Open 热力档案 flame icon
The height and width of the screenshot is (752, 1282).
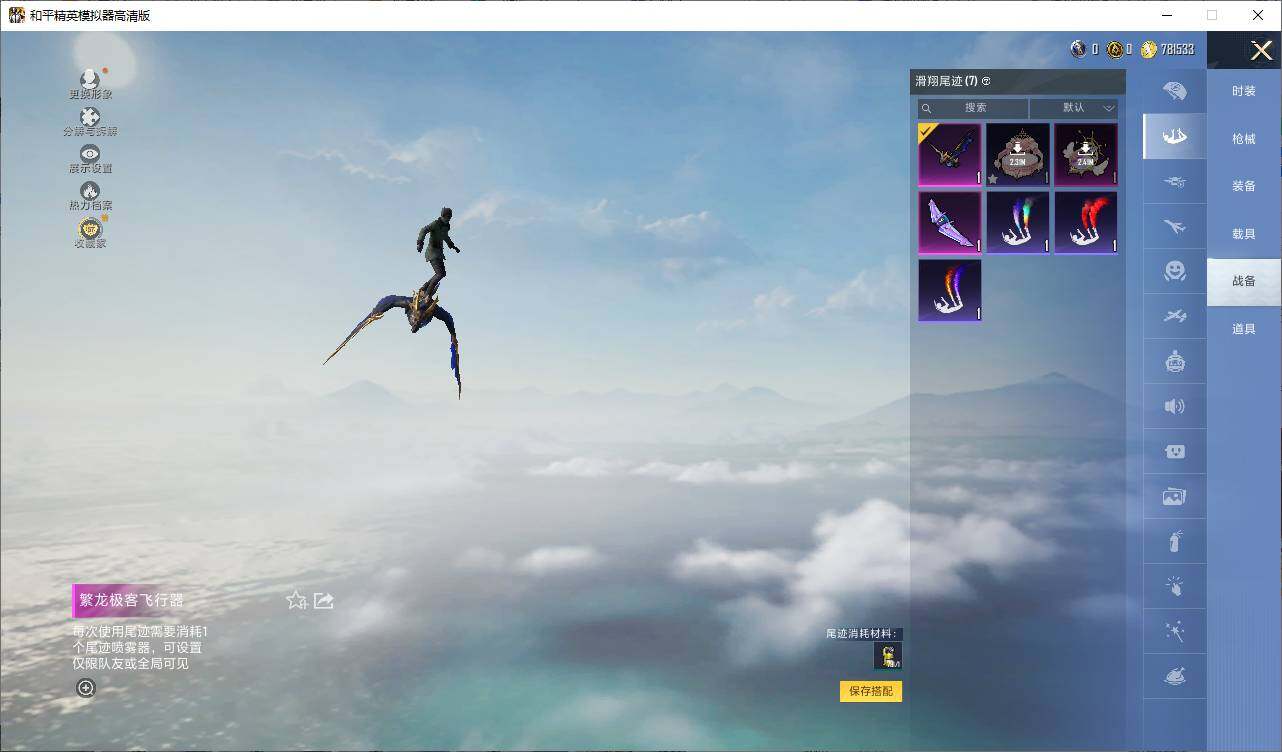[x=90, y=196]
